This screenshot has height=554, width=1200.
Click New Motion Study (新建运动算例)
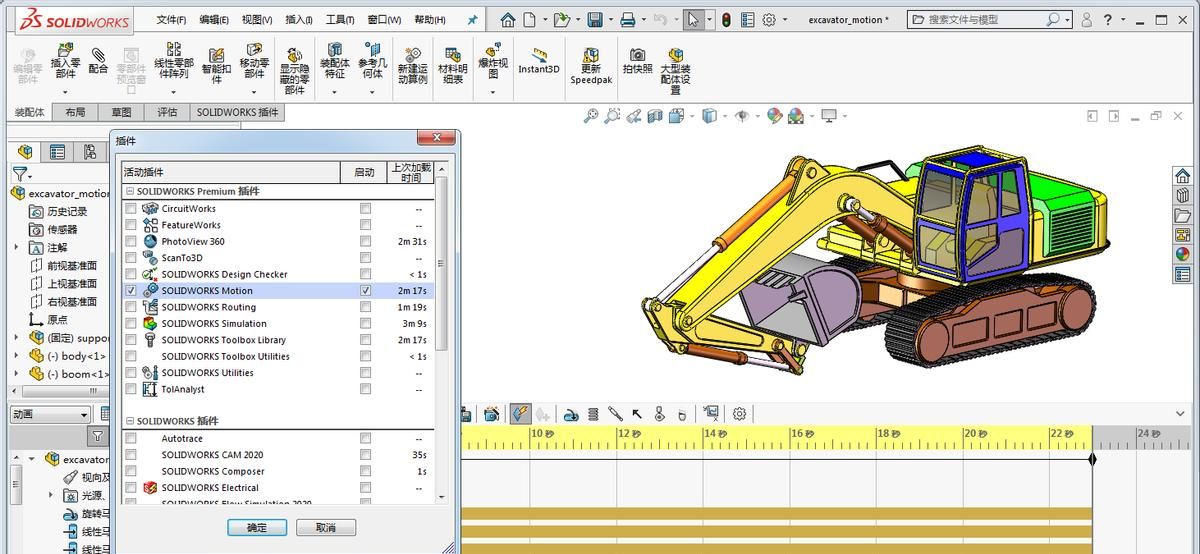click(412, 65)
